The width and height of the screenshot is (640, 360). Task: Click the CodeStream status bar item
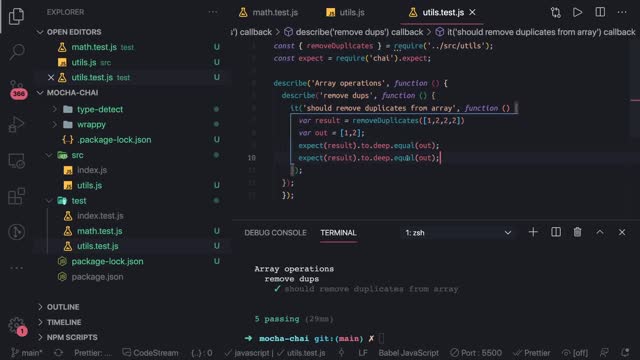[150, 353]
